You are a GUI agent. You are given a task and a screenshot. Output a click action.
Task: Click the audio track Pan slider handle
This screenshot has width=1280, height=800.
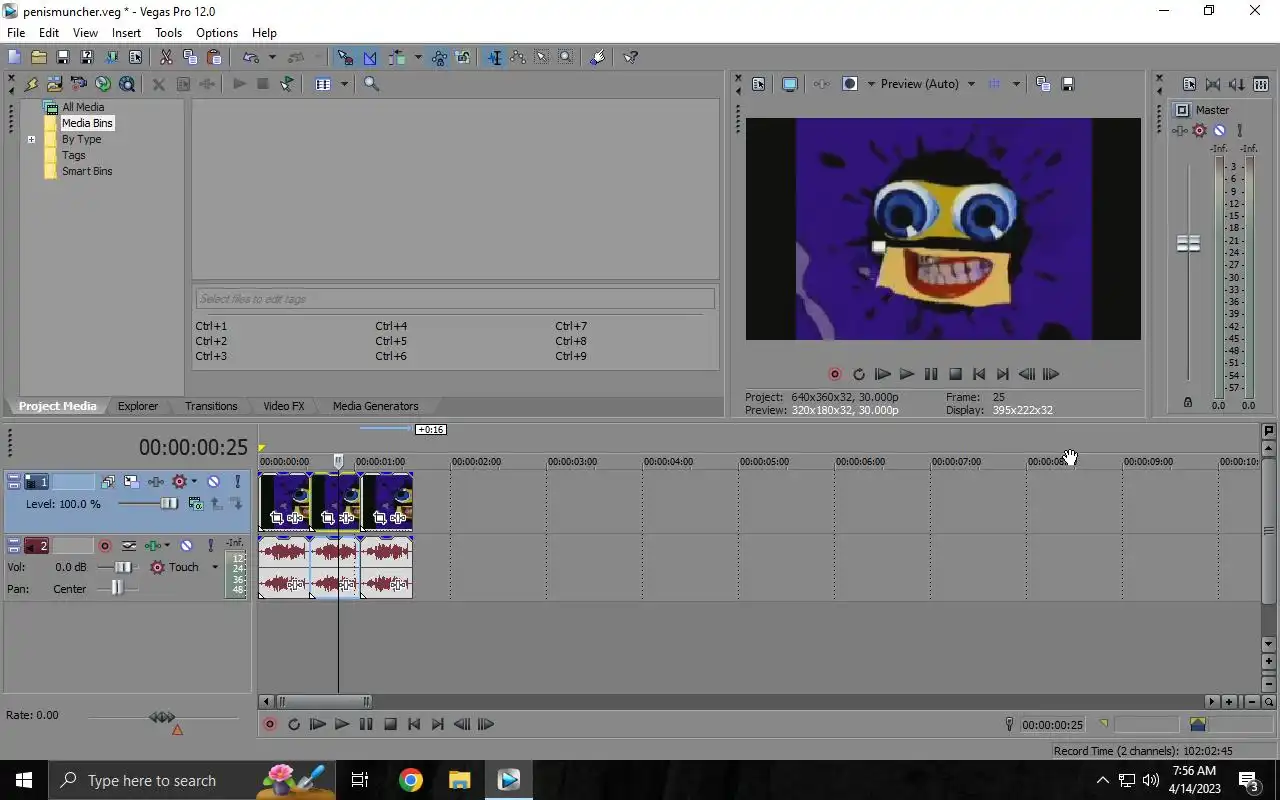[x=117, y=589]
